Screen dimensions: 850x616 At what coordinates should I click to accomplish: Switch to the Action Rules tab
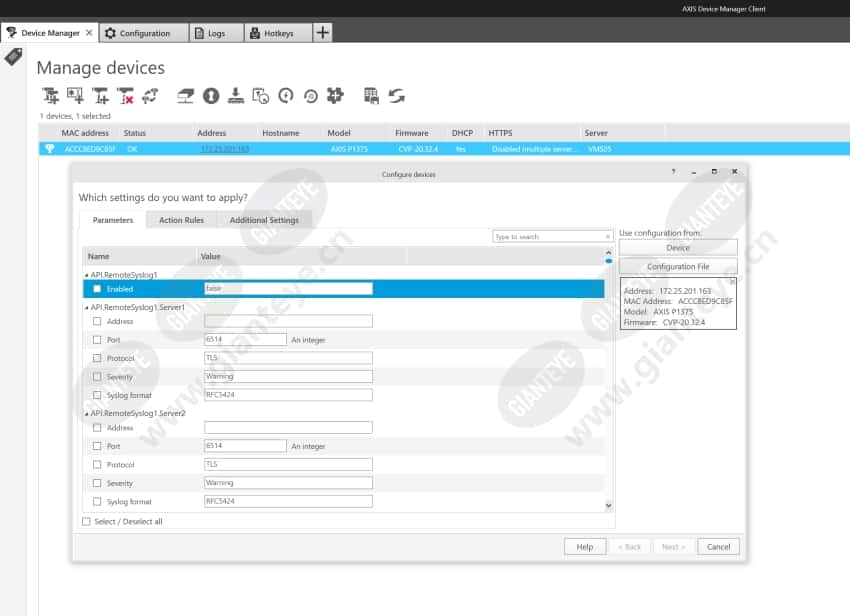click(181, 220)
